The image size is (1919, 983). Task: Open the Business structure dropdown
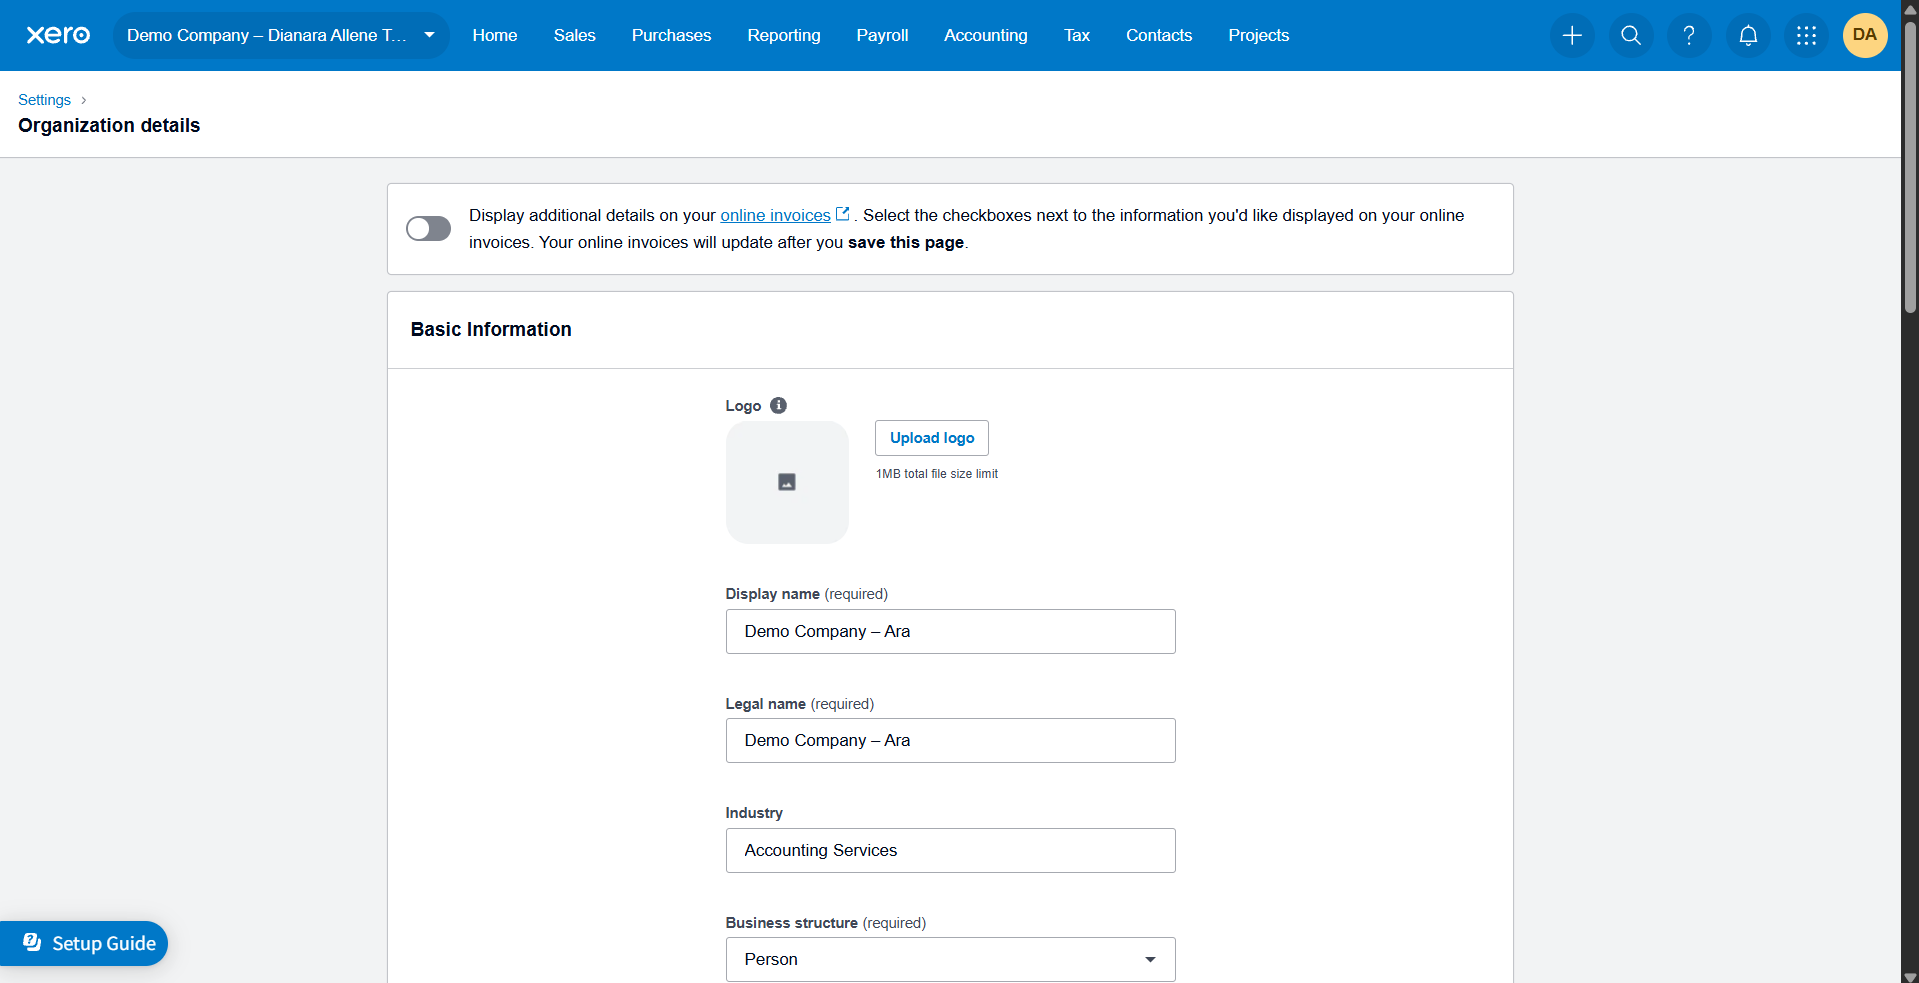(950, 959)
